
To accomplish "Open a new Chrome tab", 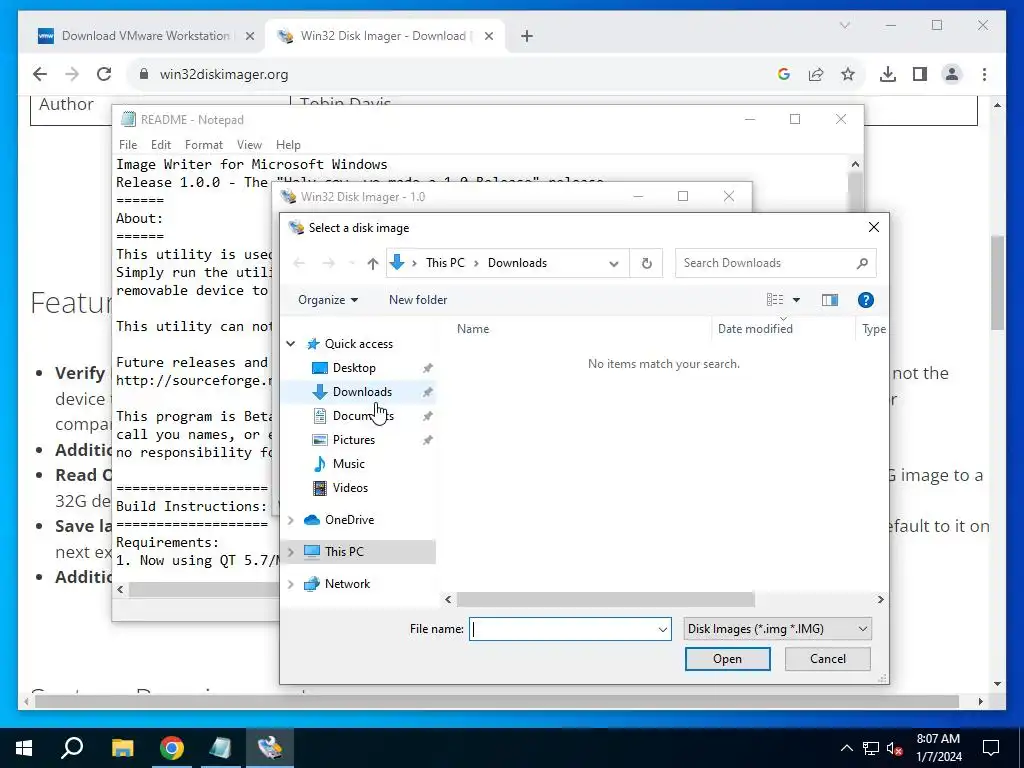I will [x=527, y=37].
